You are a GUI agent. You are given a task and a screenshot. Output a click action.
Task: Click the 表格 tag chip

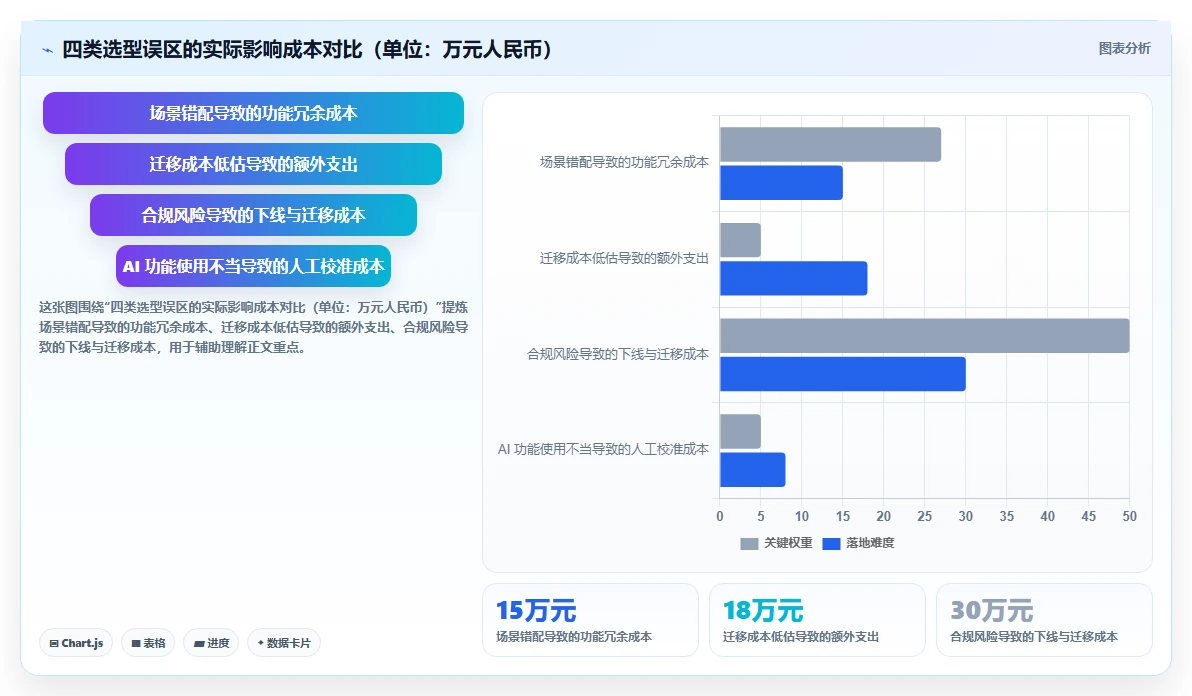click(148, 643)
